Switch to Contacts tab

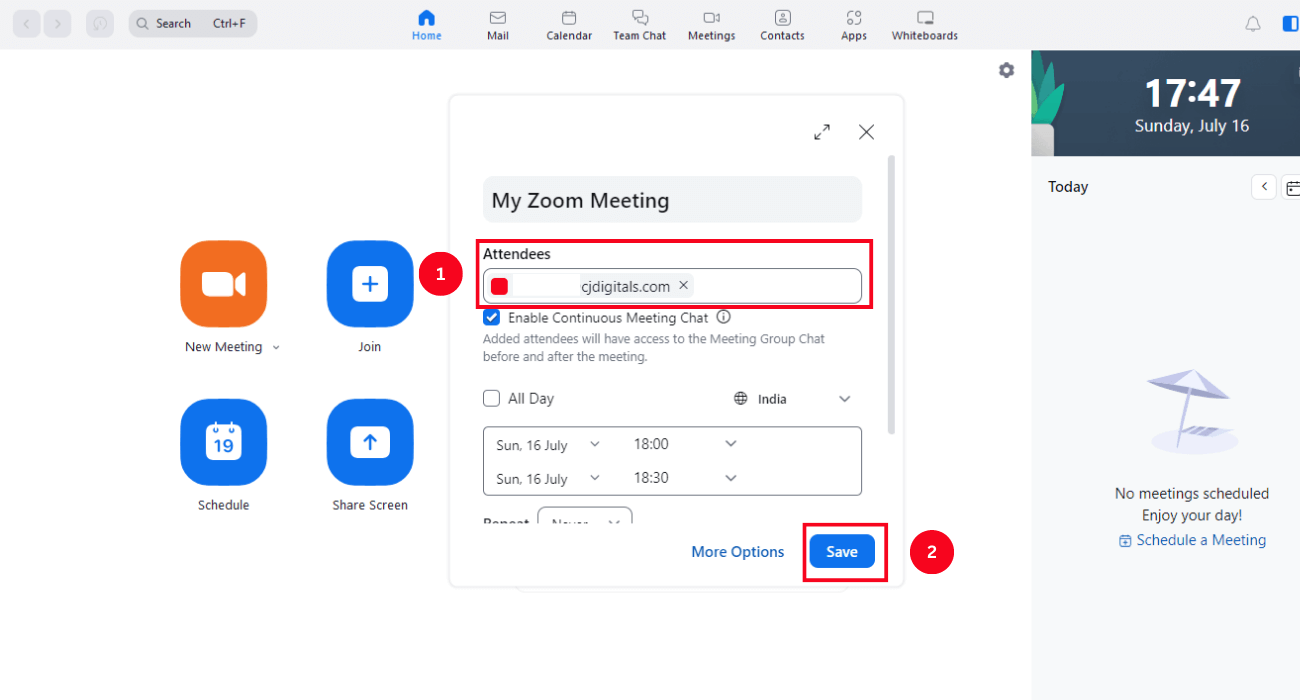(x=782, y=25)
